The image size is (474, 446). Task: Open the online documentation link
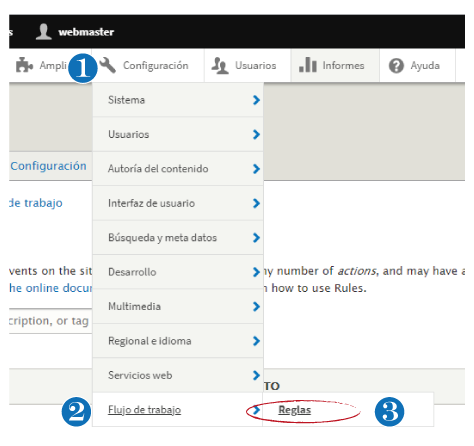point(50,288)
